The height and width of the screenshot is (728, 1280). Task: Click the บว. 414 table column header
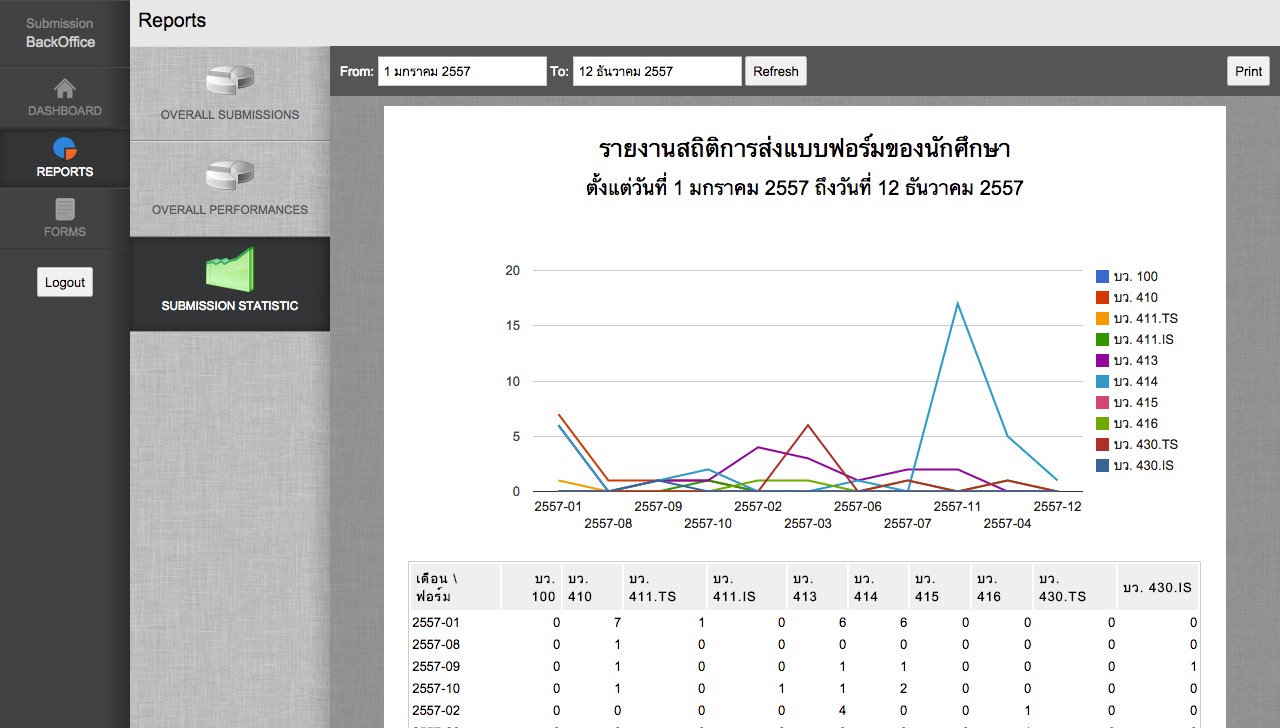pyautogui.click(x=865, y=588)
